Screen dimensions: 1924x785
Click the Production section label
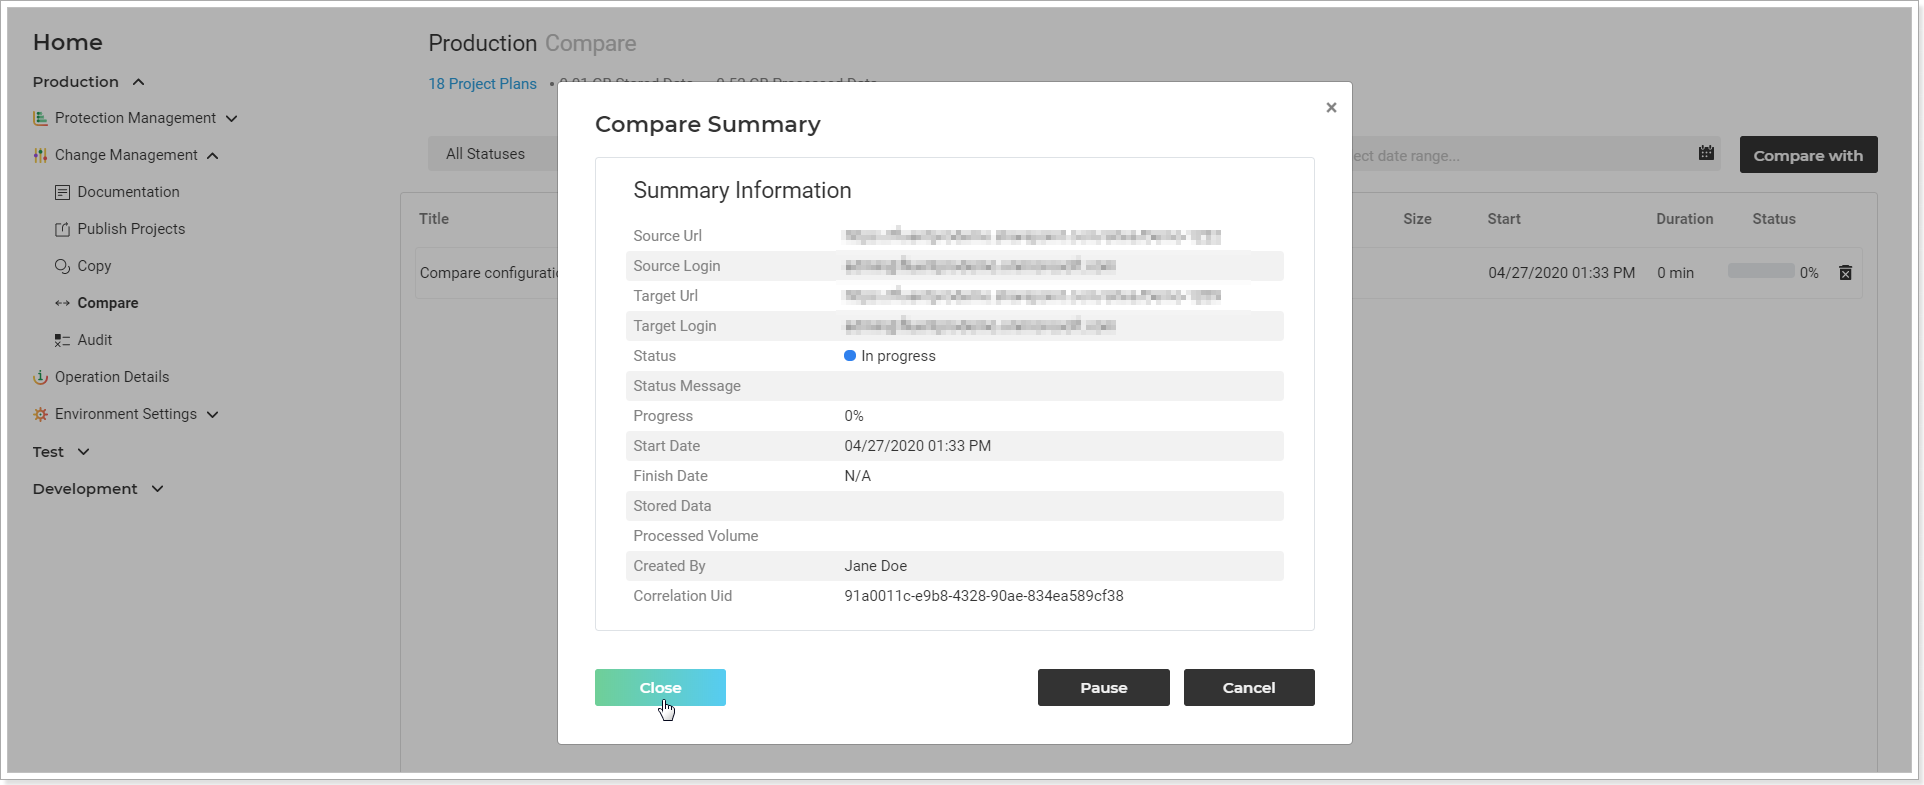75,82
